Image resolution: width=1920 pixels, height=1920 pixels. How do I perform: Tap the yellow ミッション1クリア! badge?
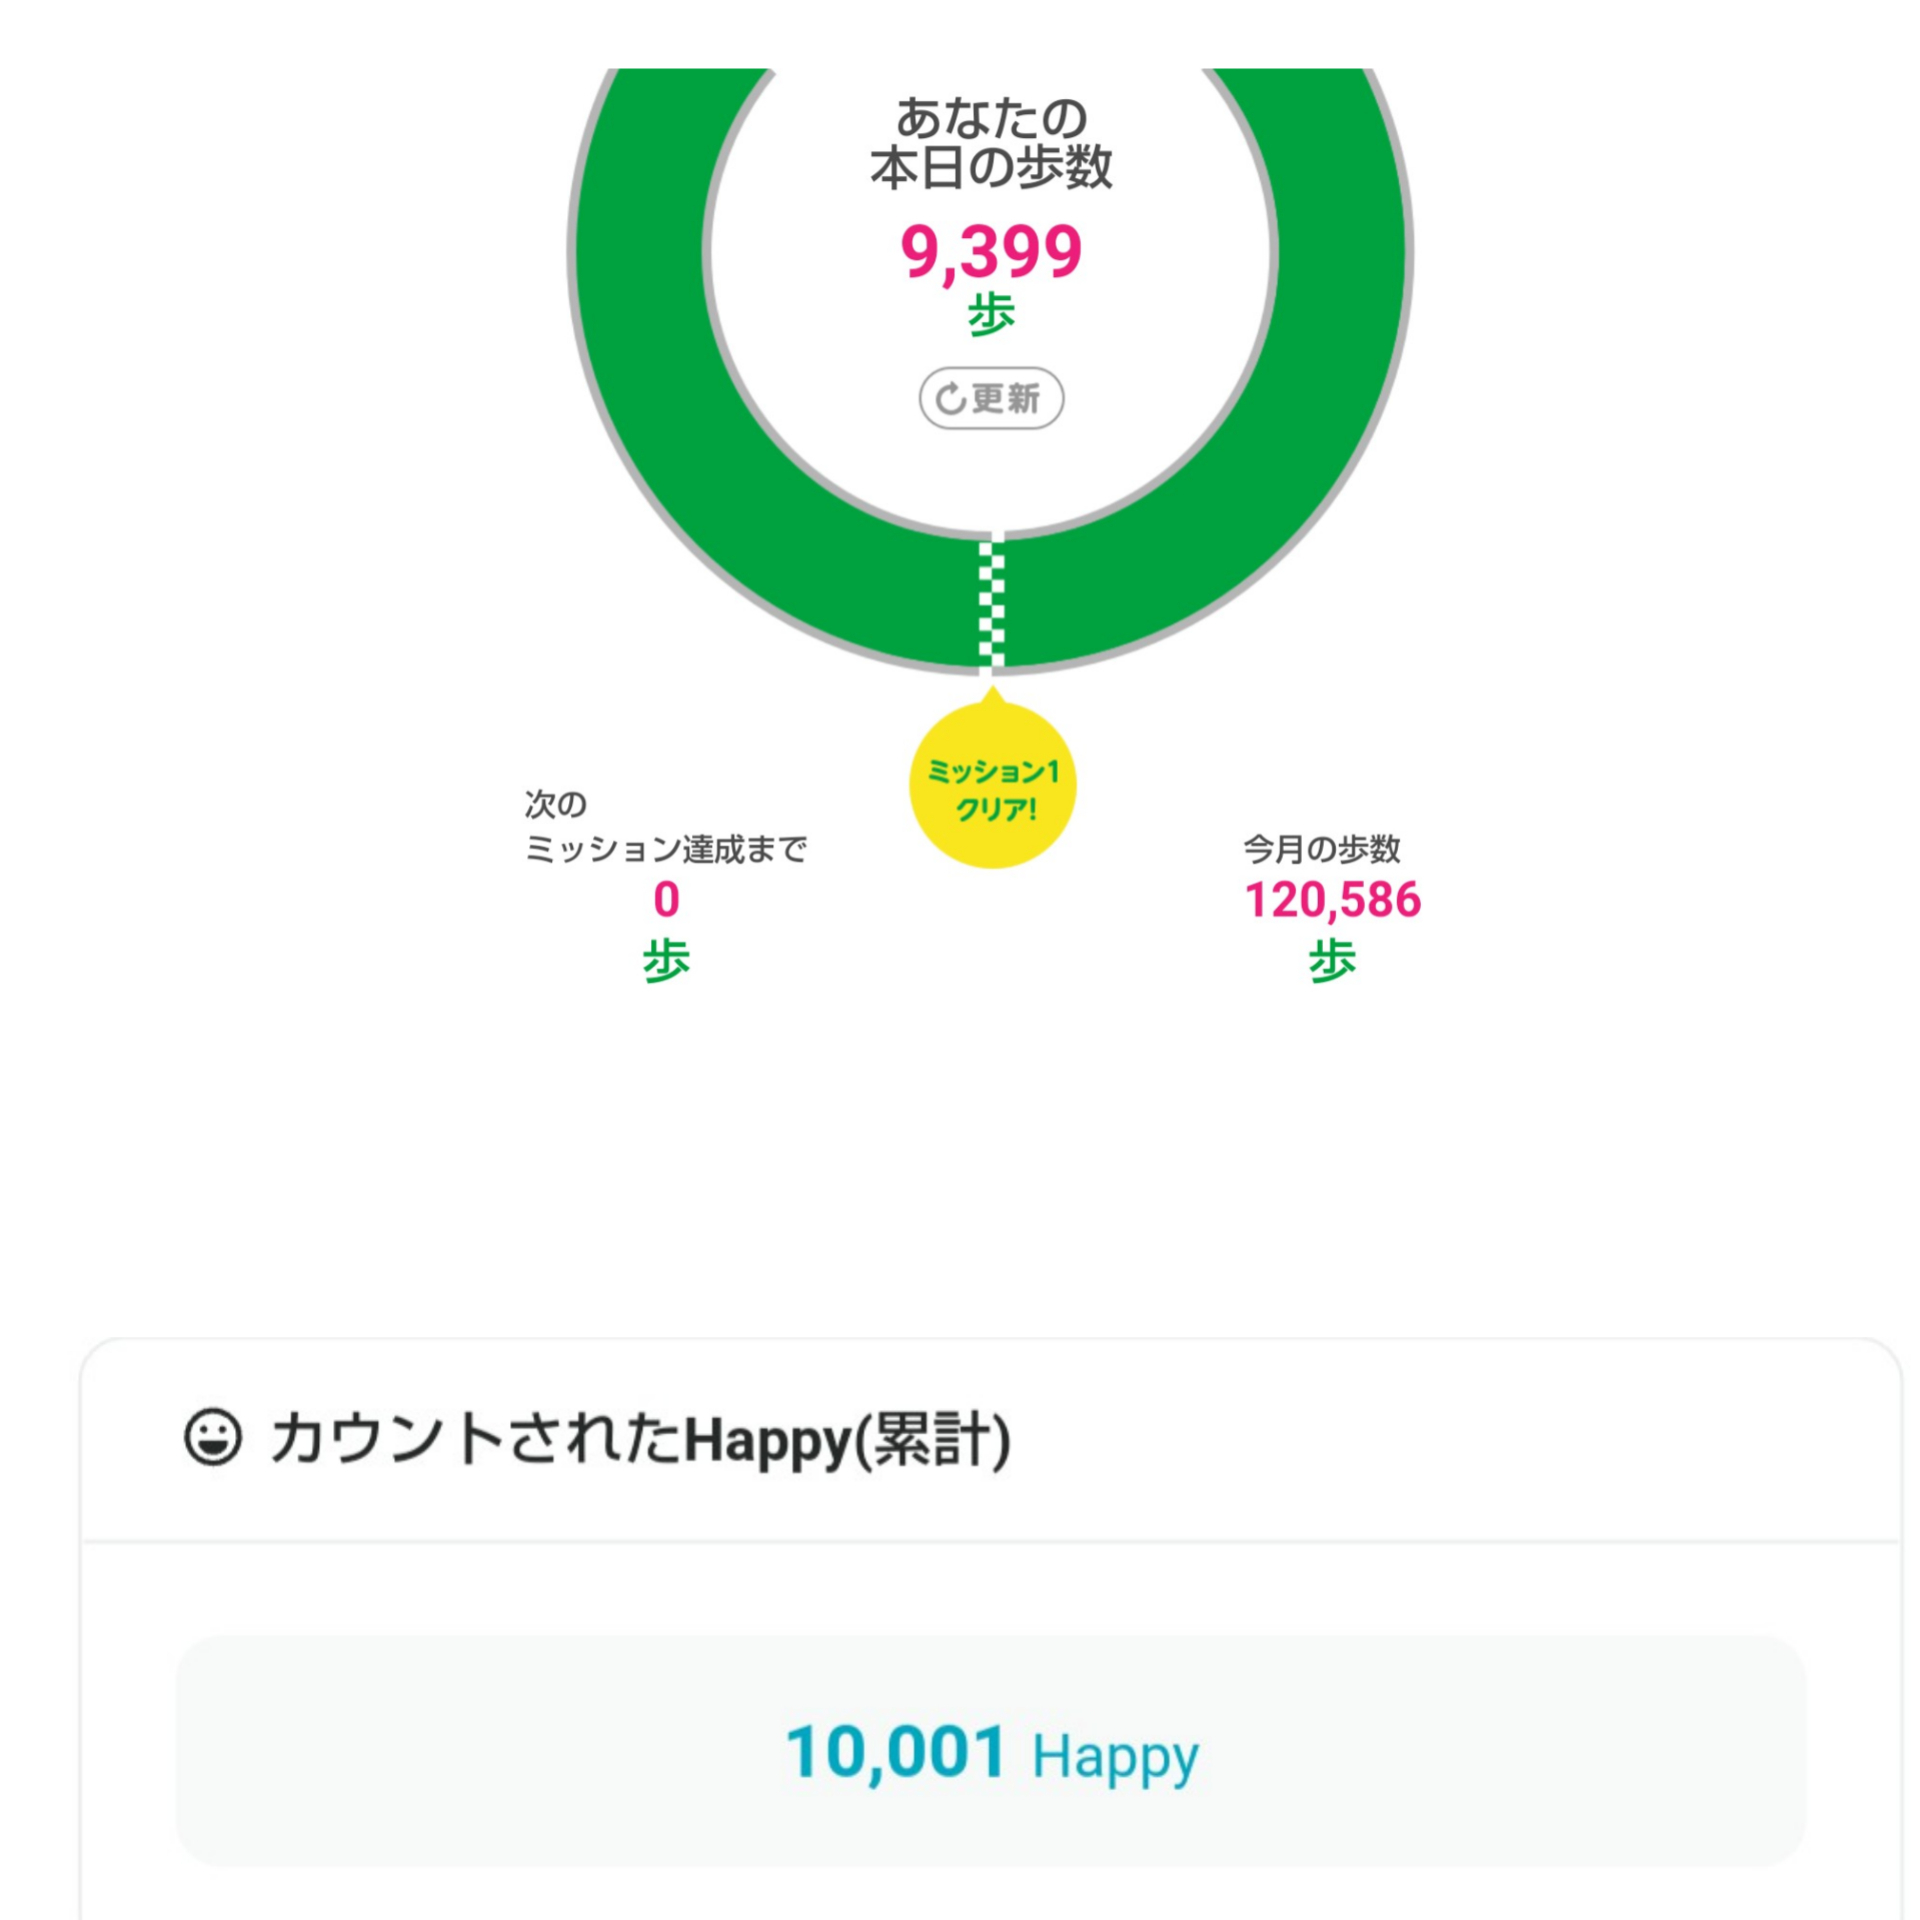pyautogui.click(x=992, y=786)
